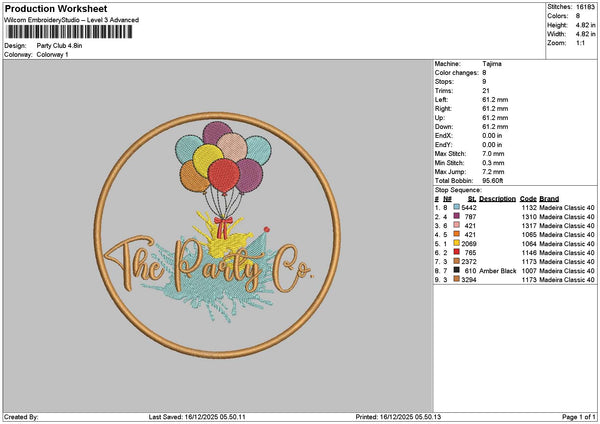Click the yellow swatch for code 1064
The height and width of the screenshot is (424, 600).
point(457,243)
